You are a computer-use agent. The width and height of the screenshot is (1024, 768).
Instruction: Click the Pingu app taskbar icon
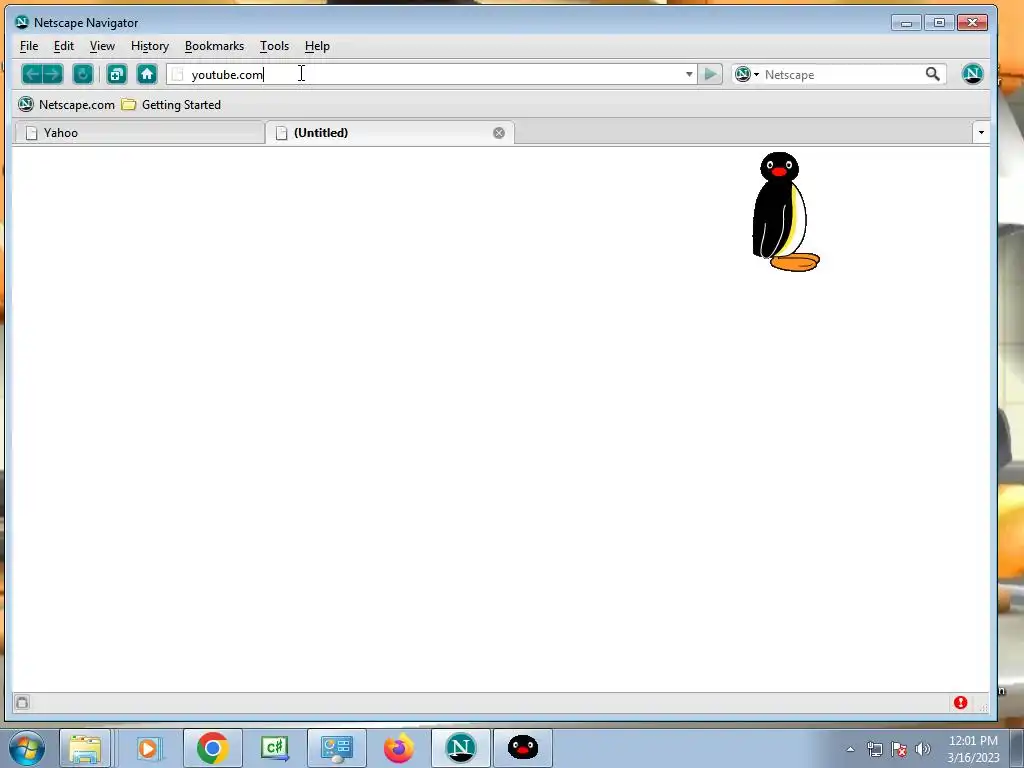(x=522, y=748)
